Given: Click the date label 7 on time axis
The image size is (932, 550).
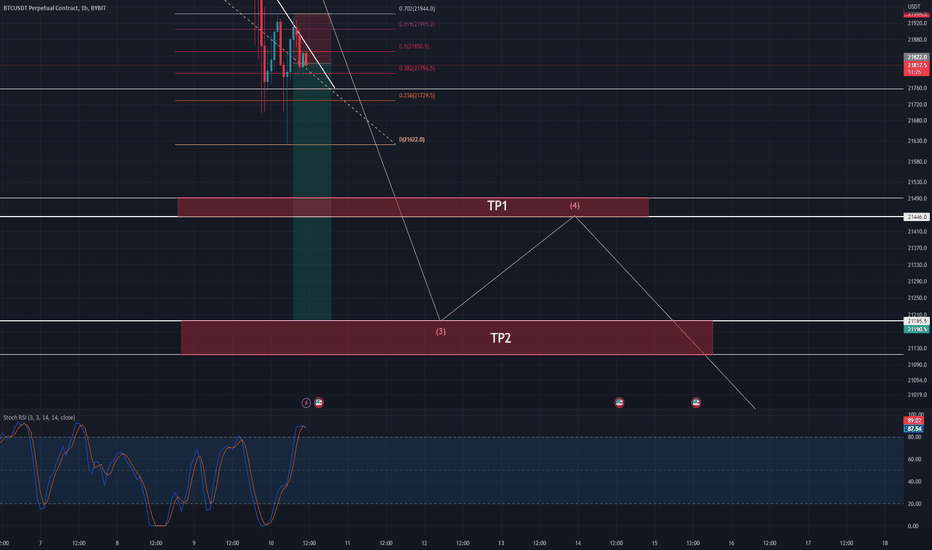Looking at the screenshot, I should coord(40,543).
